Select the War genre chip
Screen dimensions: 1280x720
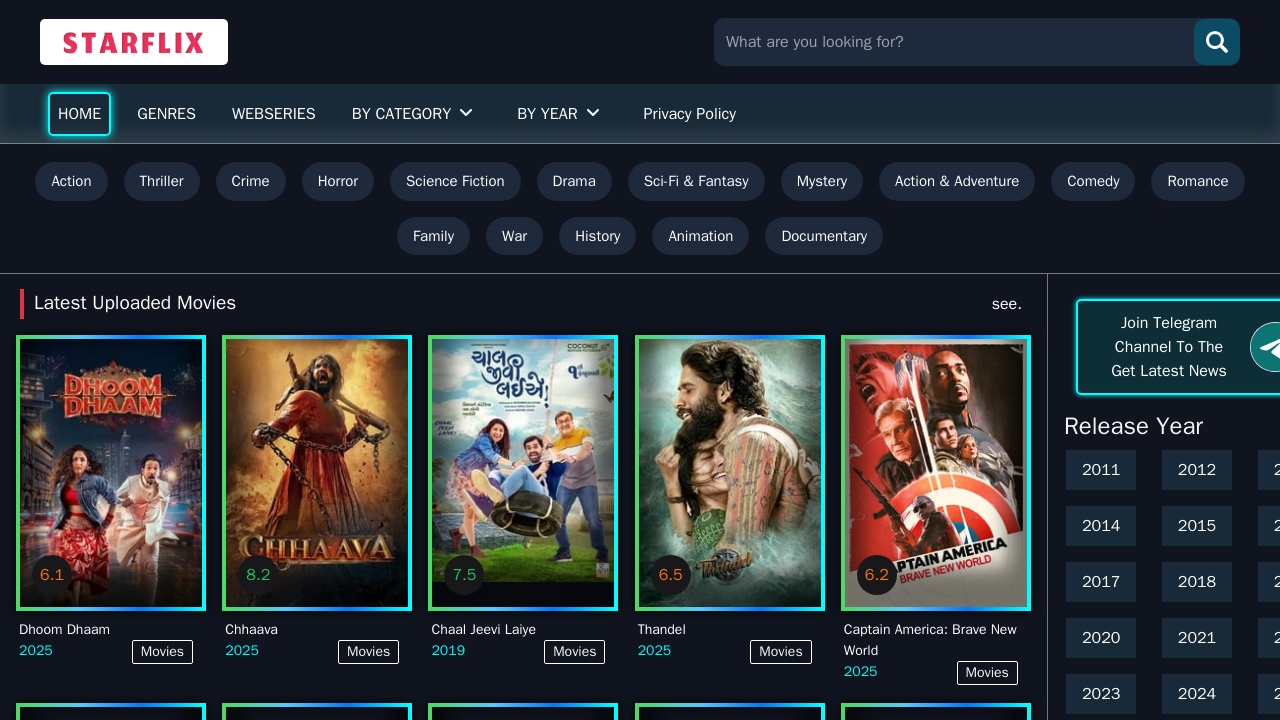(x=514, y=236)
